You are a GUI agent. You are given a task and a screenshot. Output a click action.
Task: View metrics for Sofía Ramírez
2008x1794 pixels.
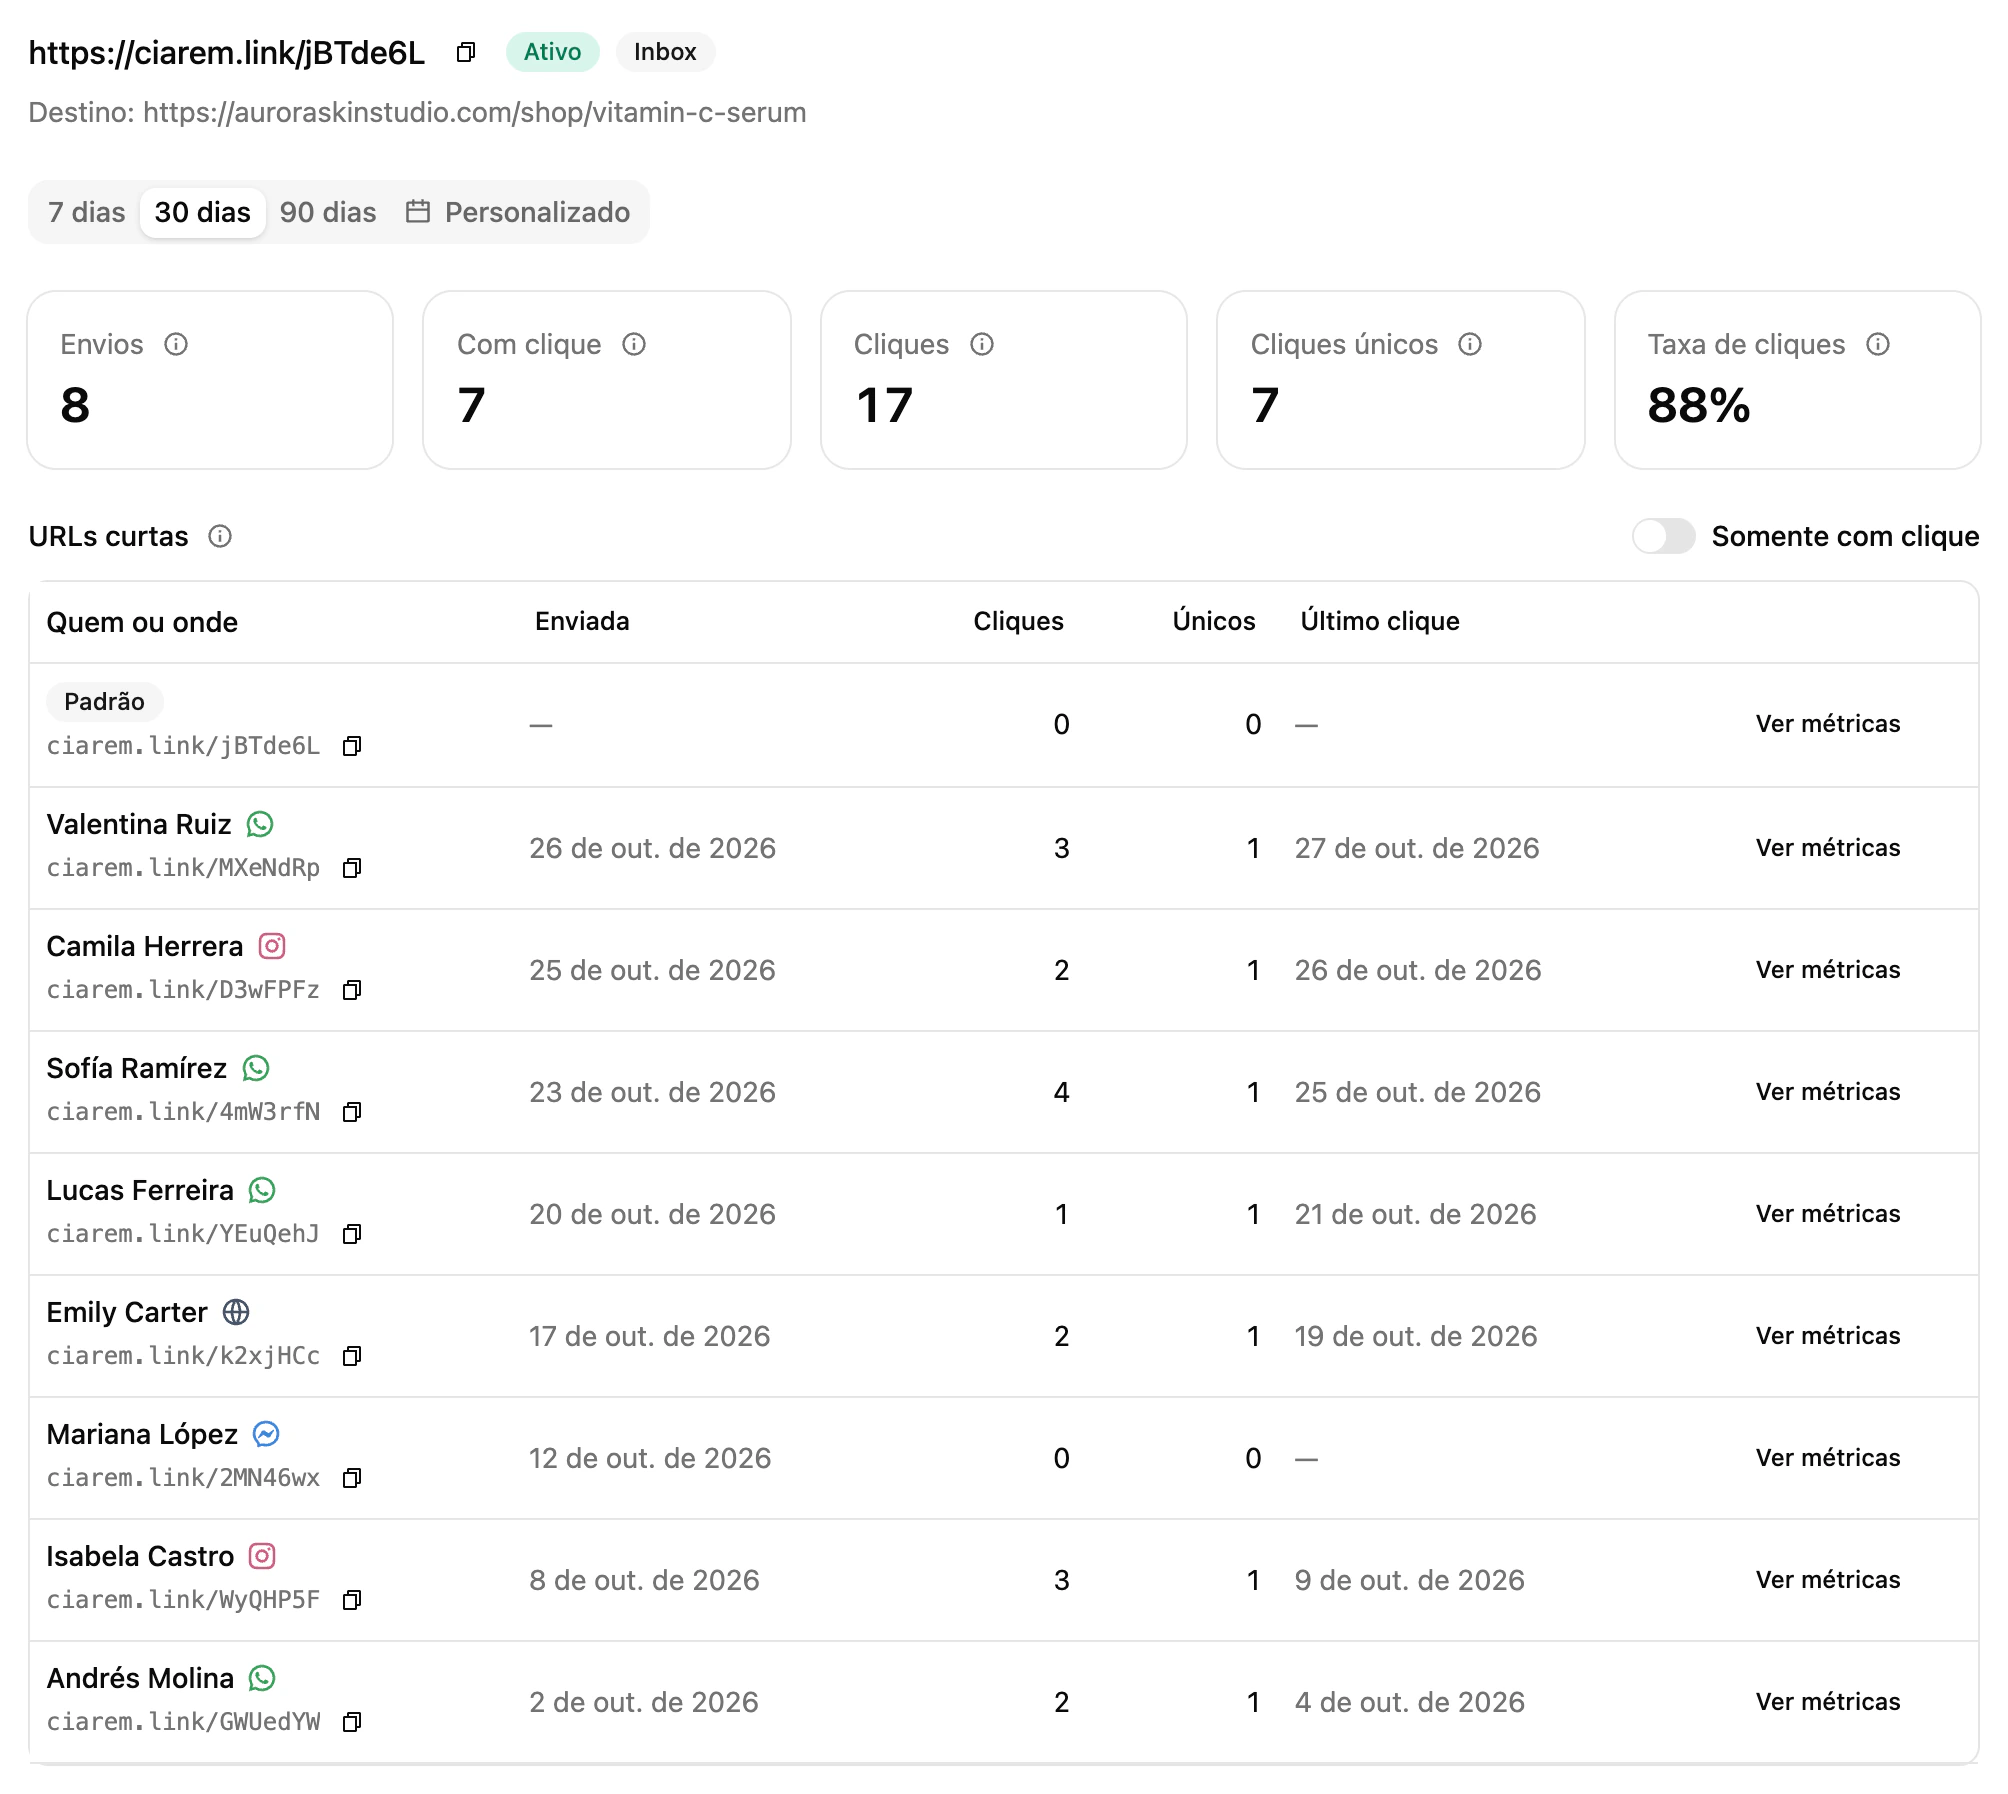1828,1092
